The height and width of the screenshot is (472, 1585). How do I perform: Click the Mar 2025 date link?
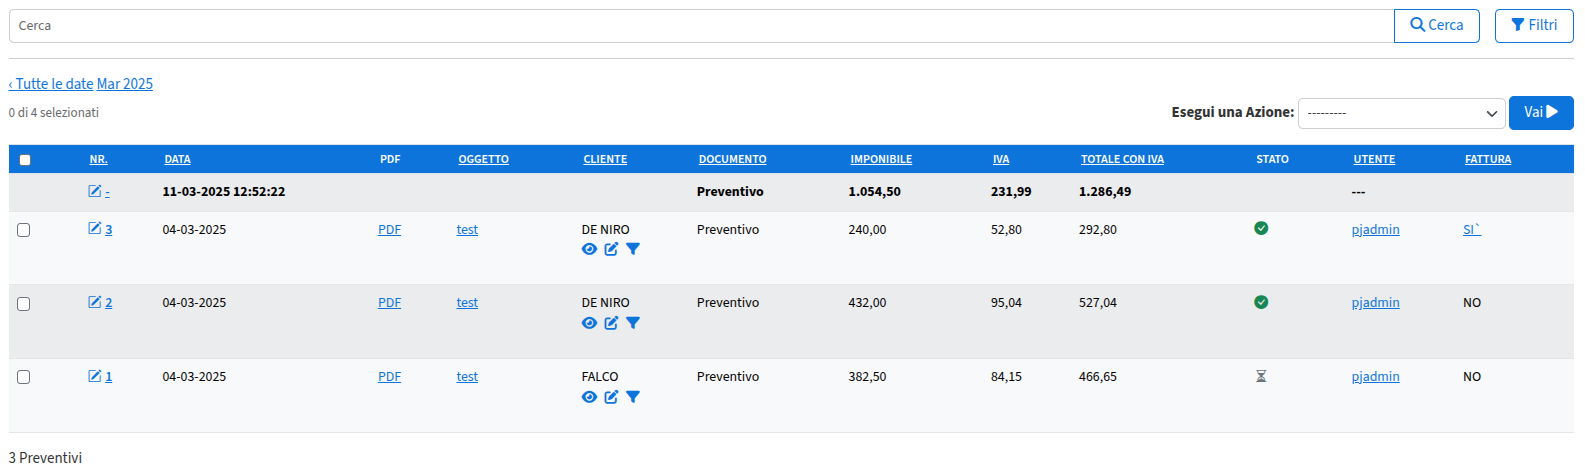pos(125,84)
